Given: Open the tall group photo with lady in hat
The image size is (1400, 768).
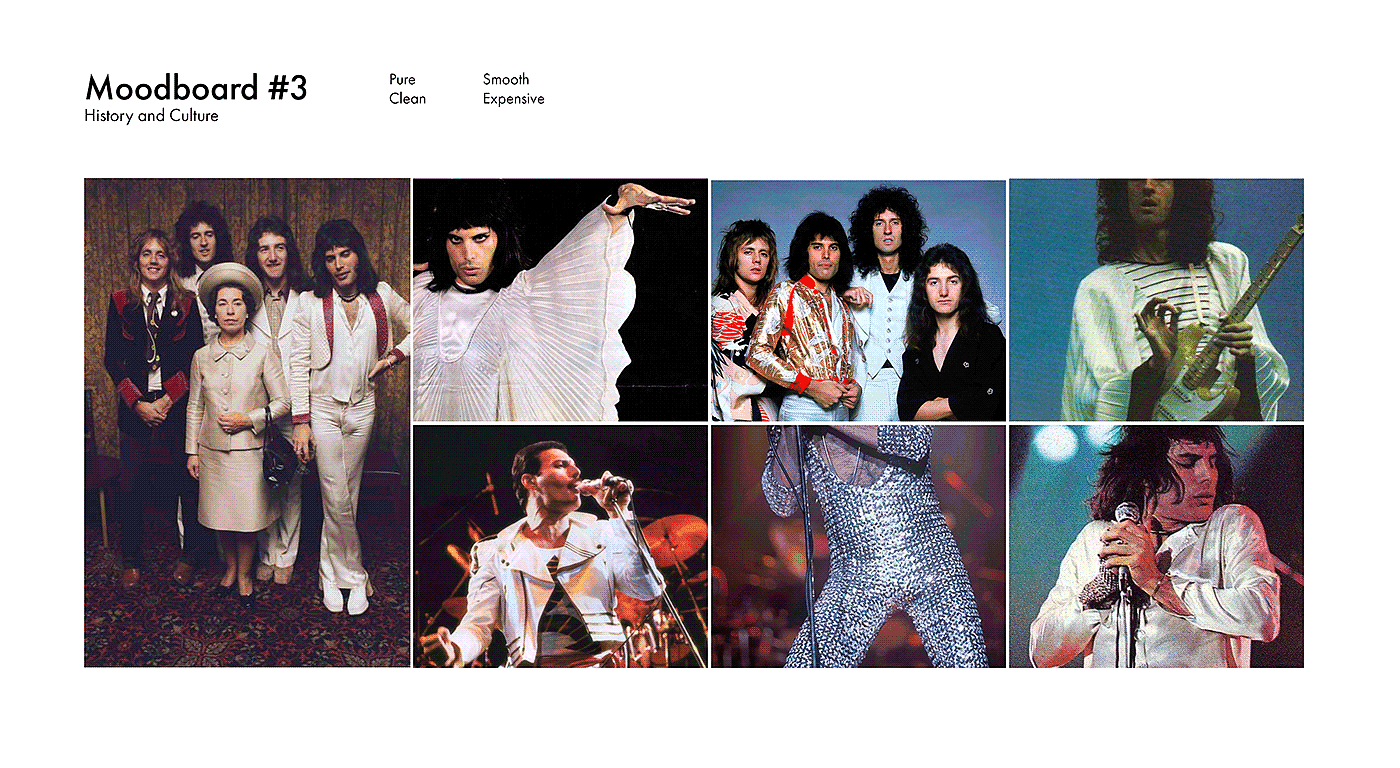Looking at the screenshot, I should [247, 423].
